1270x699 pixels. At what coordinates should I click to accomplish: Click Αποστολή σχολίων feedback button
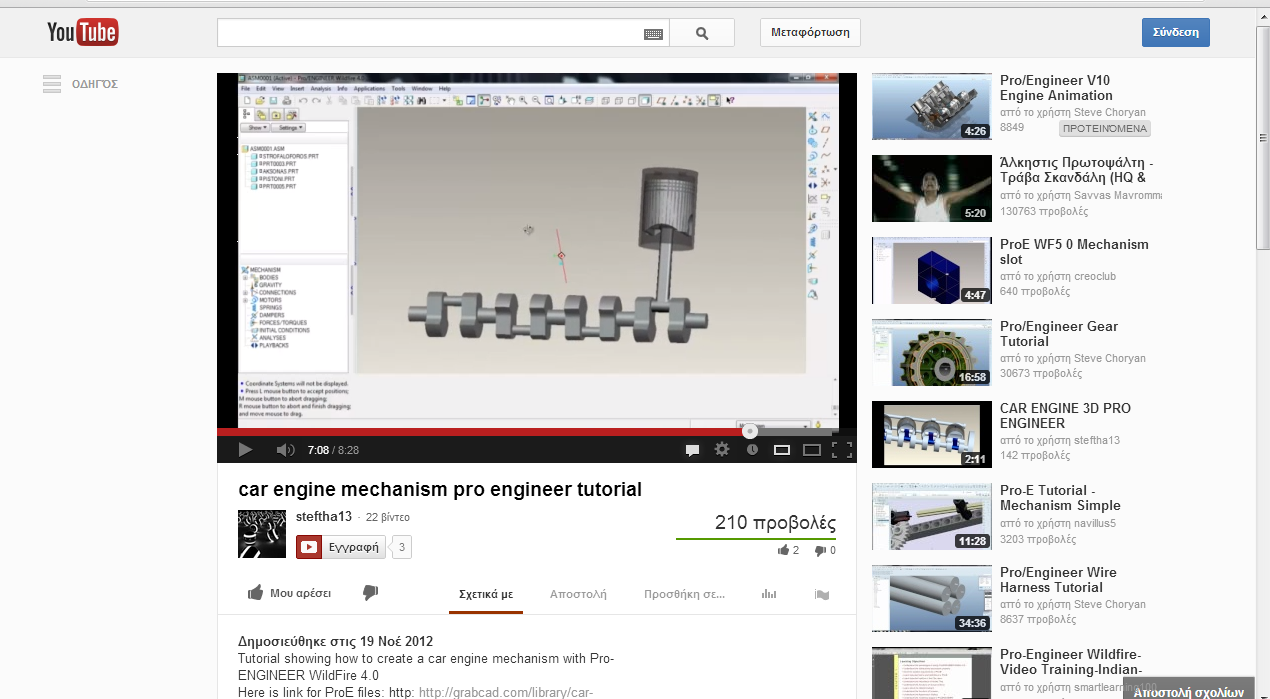click(x=1189, y=691)
